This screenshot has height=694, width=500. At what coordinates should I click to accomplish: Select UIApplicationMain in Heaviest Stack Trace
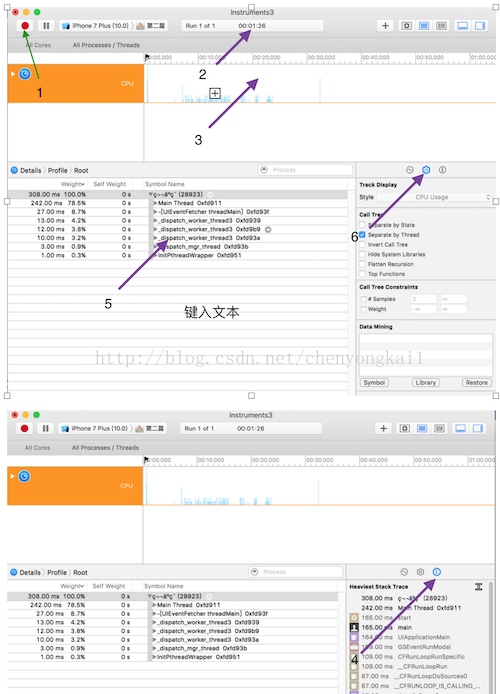click(423, 637)
